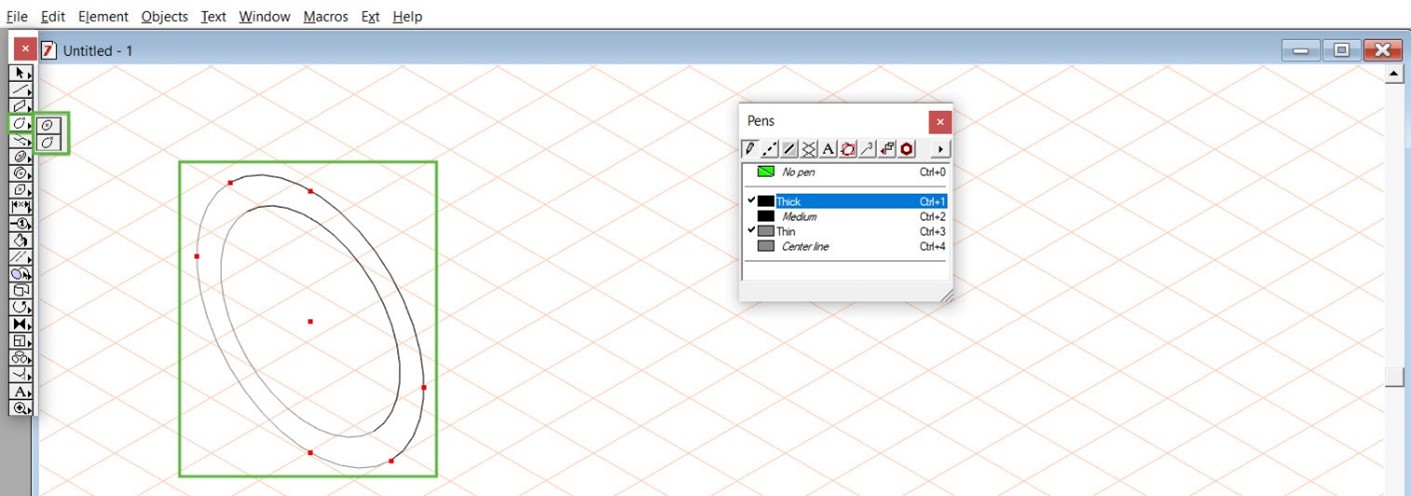Viewport: 1411px width, 496px height.
Task: Select the arrow selection tool
Action: pyautogui.click(x=21, y=73)
